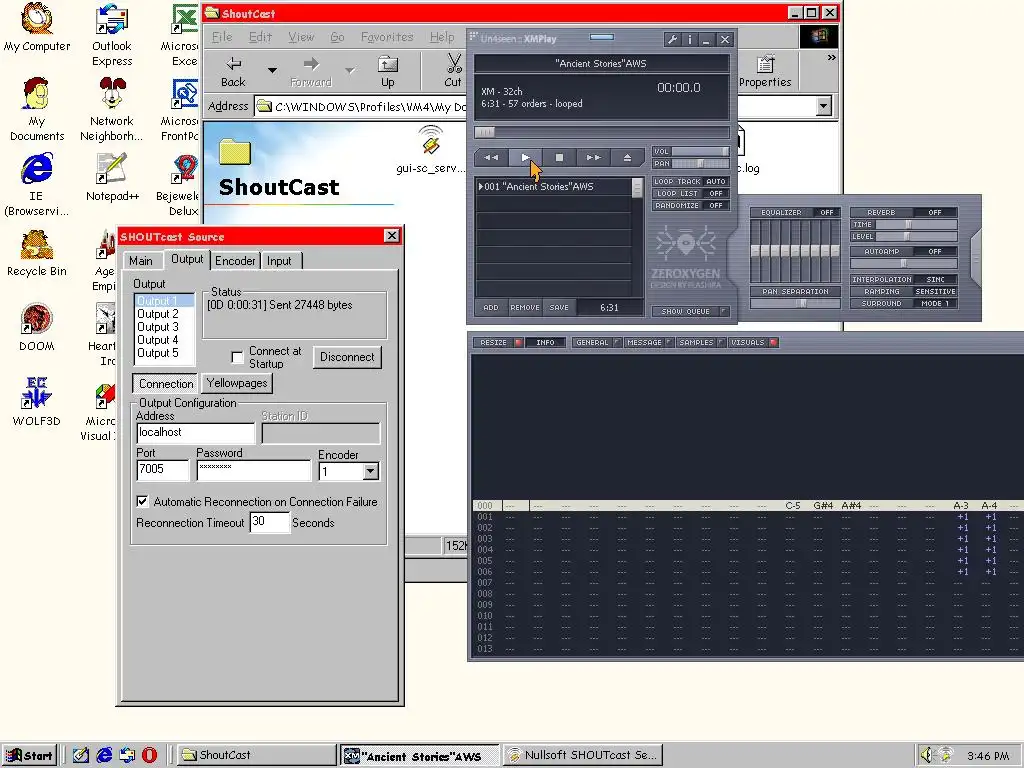Image resolution: width=1024 pixels, height=768 pixels.
Task: Switch to the Encoder tab
Action: (x=235, y=261)
